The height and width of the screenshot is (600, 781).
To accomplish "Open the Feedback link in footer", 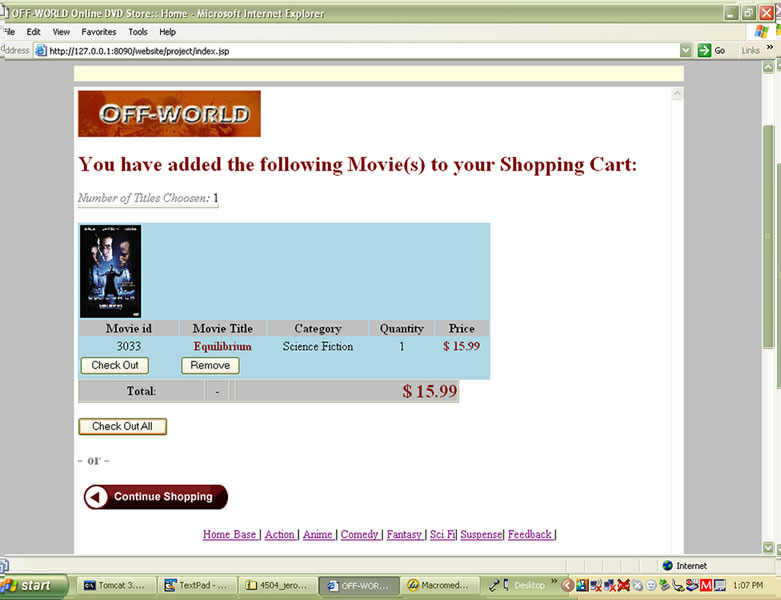I will click(530, 535).
